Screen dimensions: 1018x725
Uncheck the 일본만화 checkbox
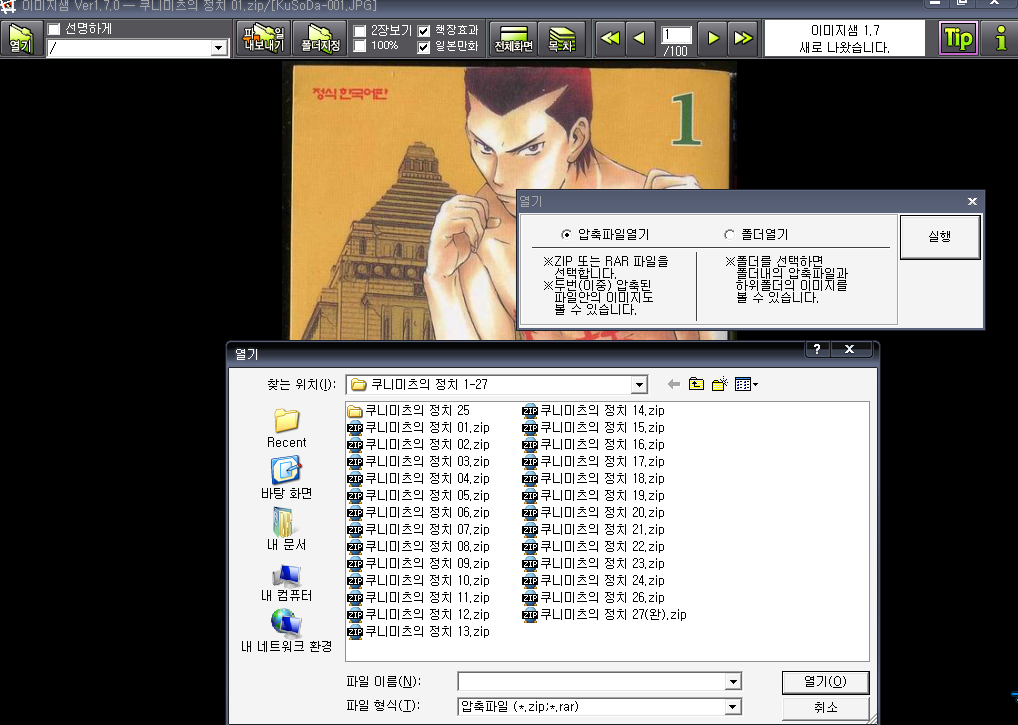[x=423, y=47]
